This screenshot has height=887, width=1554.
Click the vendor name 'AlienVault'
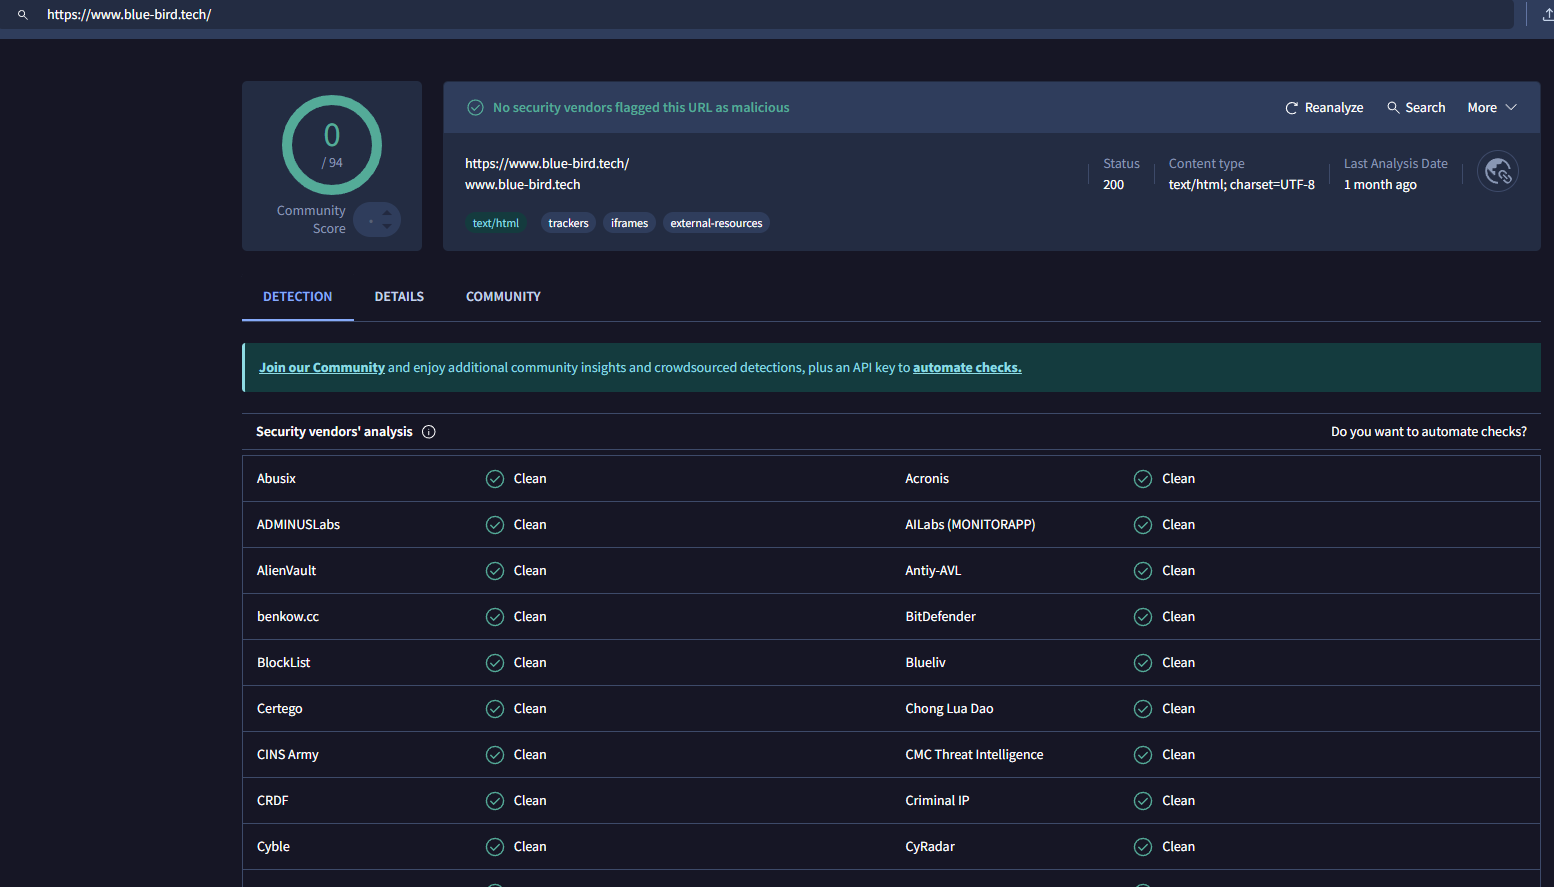click(286, 571)
